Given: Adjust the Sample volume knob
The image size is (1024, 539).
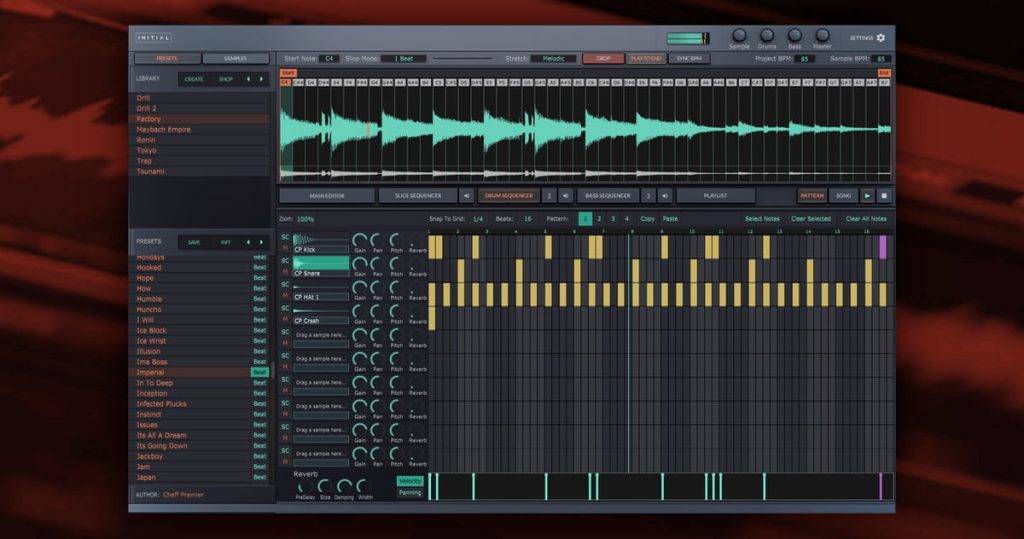Looking at the screenshot, I should click(x=739, y=35).
